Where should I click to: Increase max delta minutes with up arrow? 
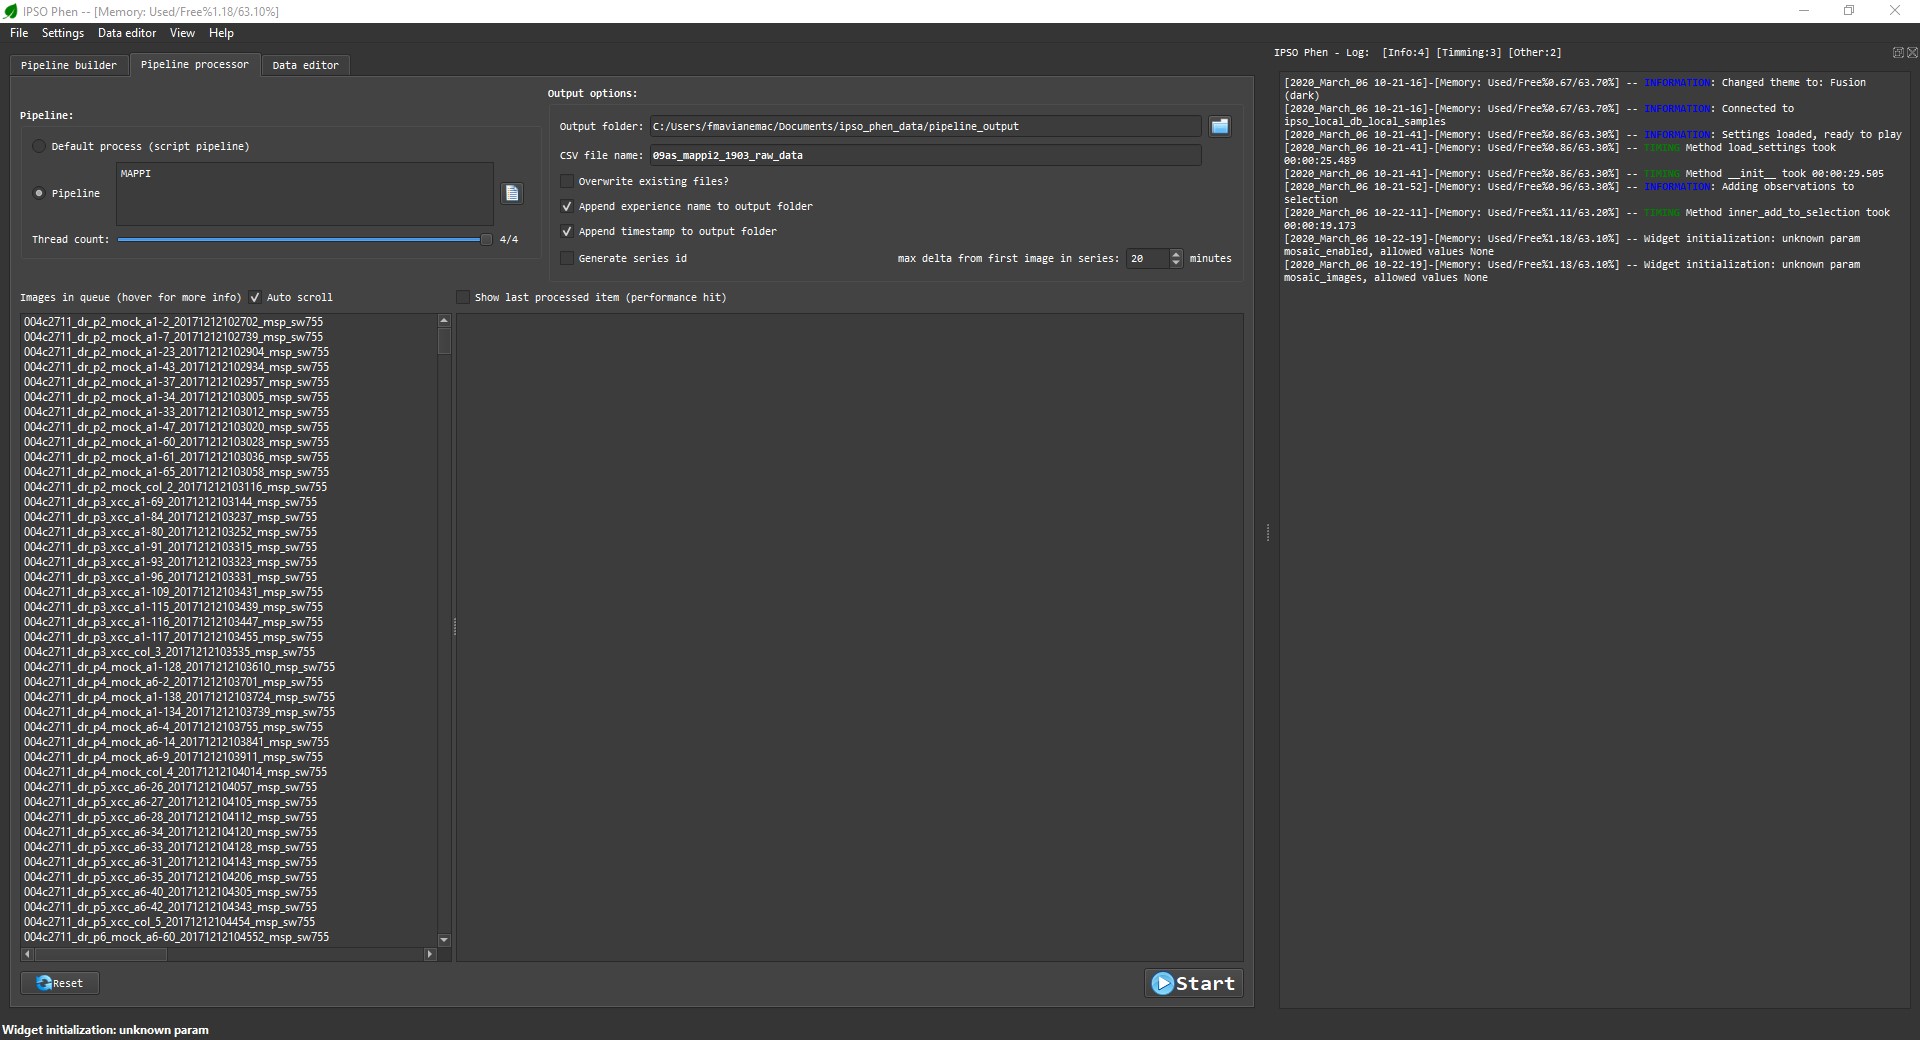pyautogui.click(x=1176, y=254)
